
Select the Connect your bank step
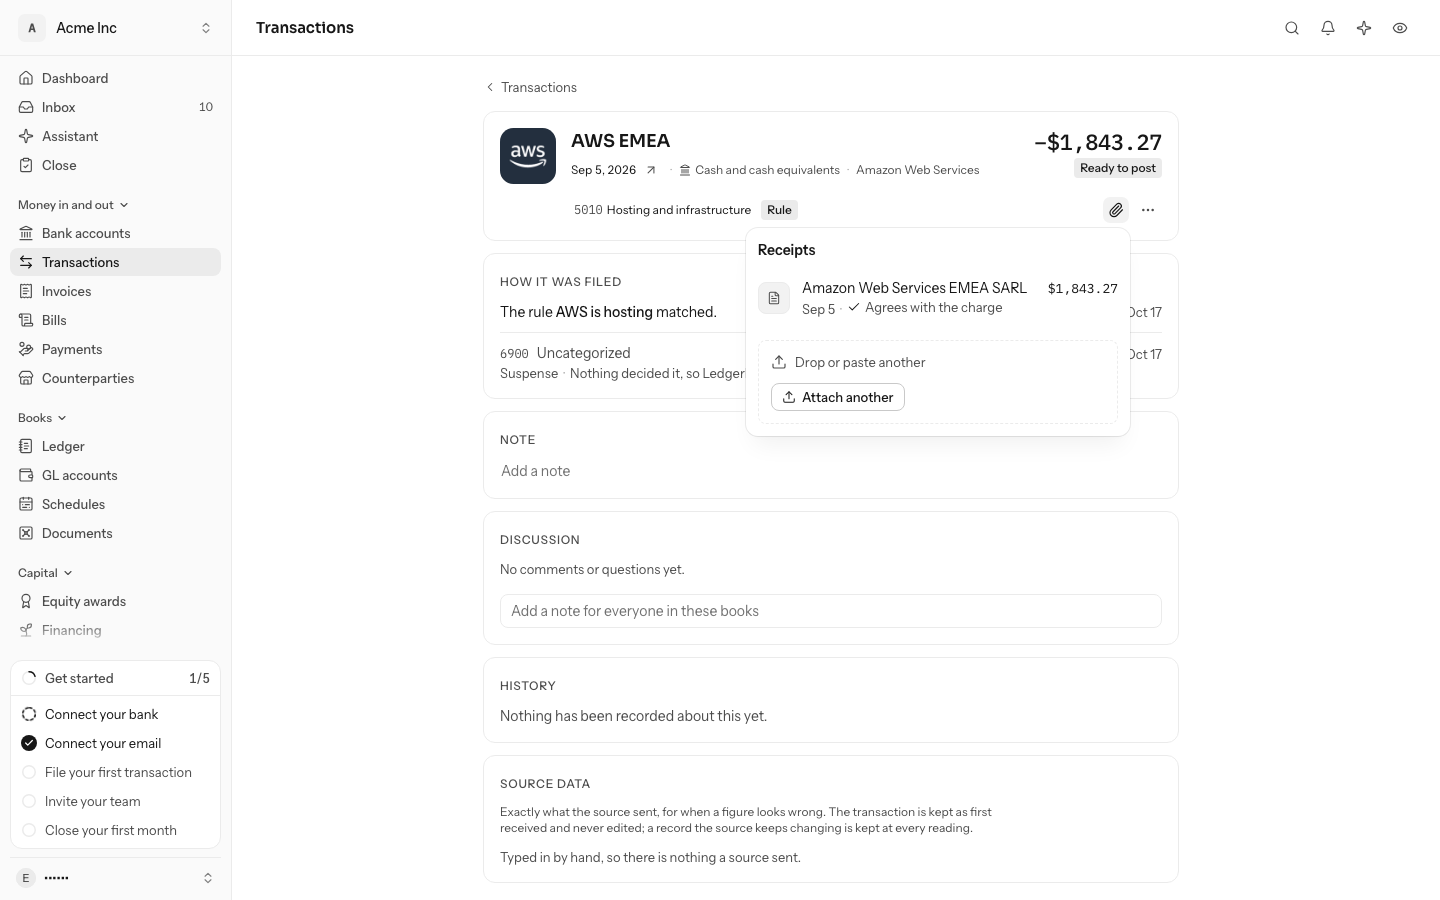(116, 714)
